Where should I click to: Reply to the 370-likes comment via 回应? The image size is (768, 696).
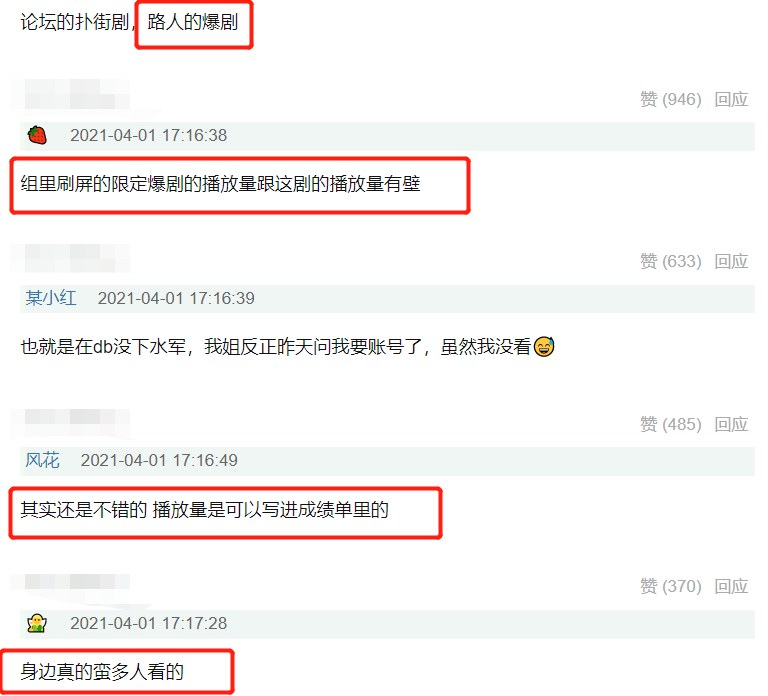pos(731,586)
